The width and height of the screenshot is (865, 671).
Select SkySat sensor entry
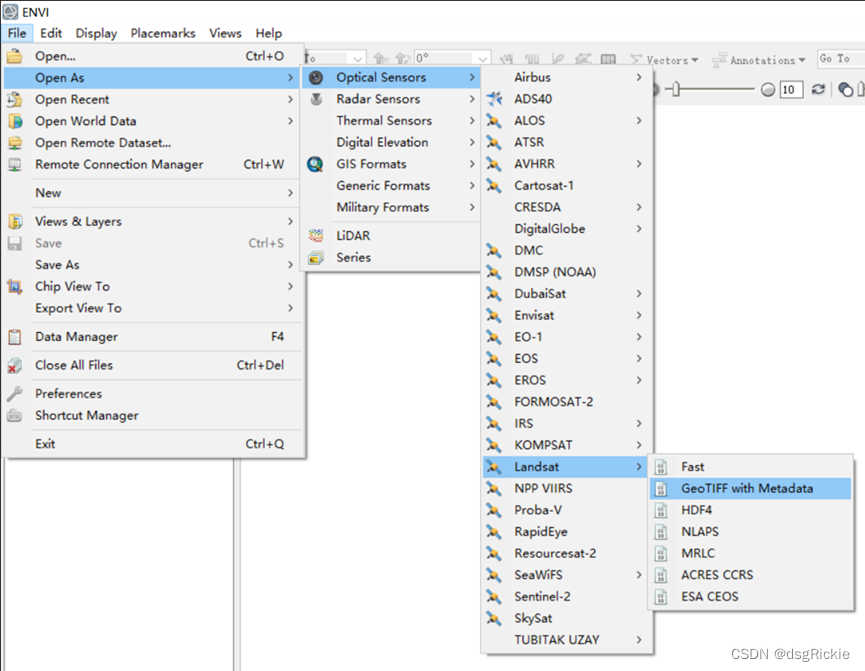567,618
